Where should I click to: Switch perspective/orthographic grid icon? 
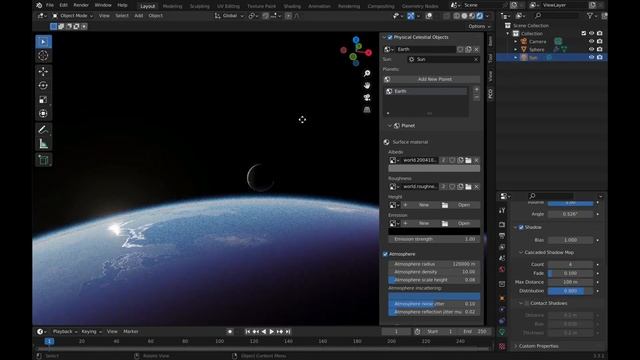coord(367,109)
